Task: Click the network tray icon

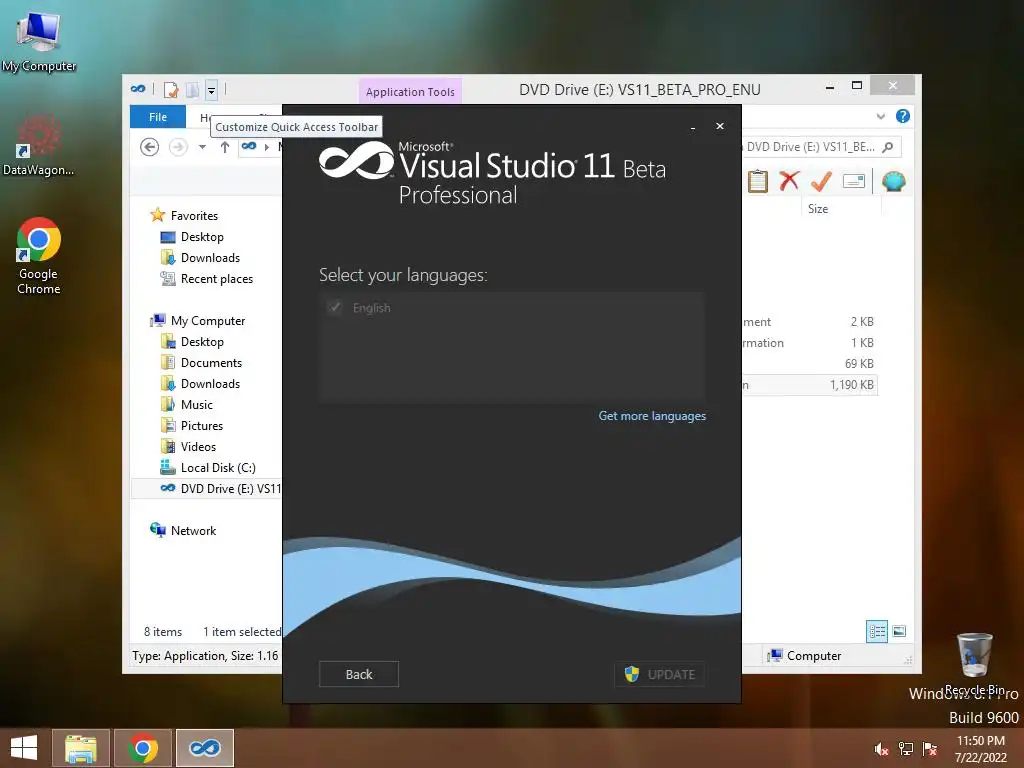Action: [x=906, y=748]
